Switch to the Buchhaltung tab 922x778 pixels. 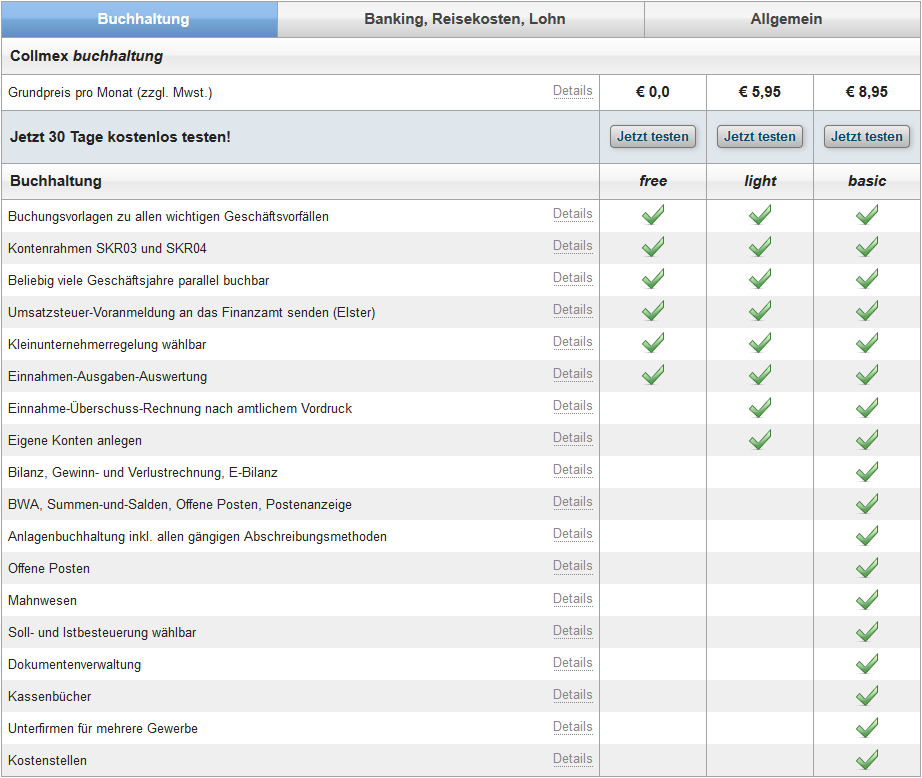click(x=140, y=19)
